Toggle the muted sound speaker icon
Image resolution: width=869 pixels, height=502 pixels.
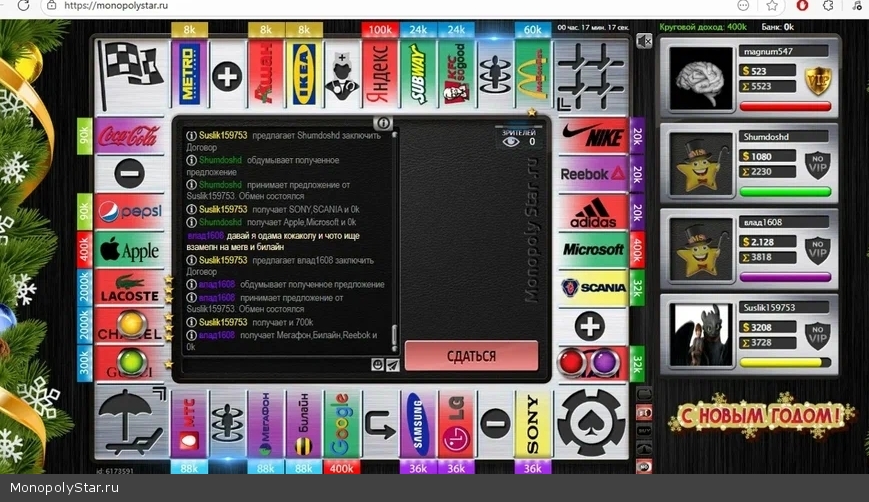point(644,41)
